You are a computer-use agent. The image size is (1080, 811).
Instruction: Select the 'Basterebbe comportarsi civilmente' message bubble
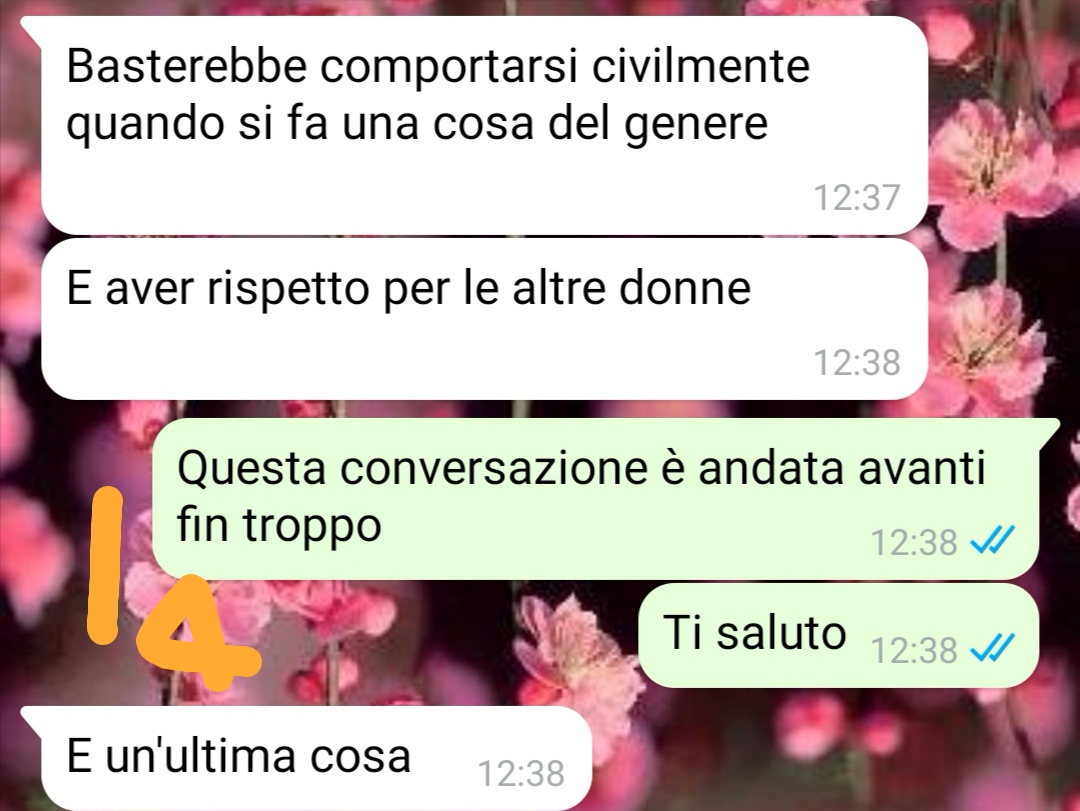click(484, 125)
